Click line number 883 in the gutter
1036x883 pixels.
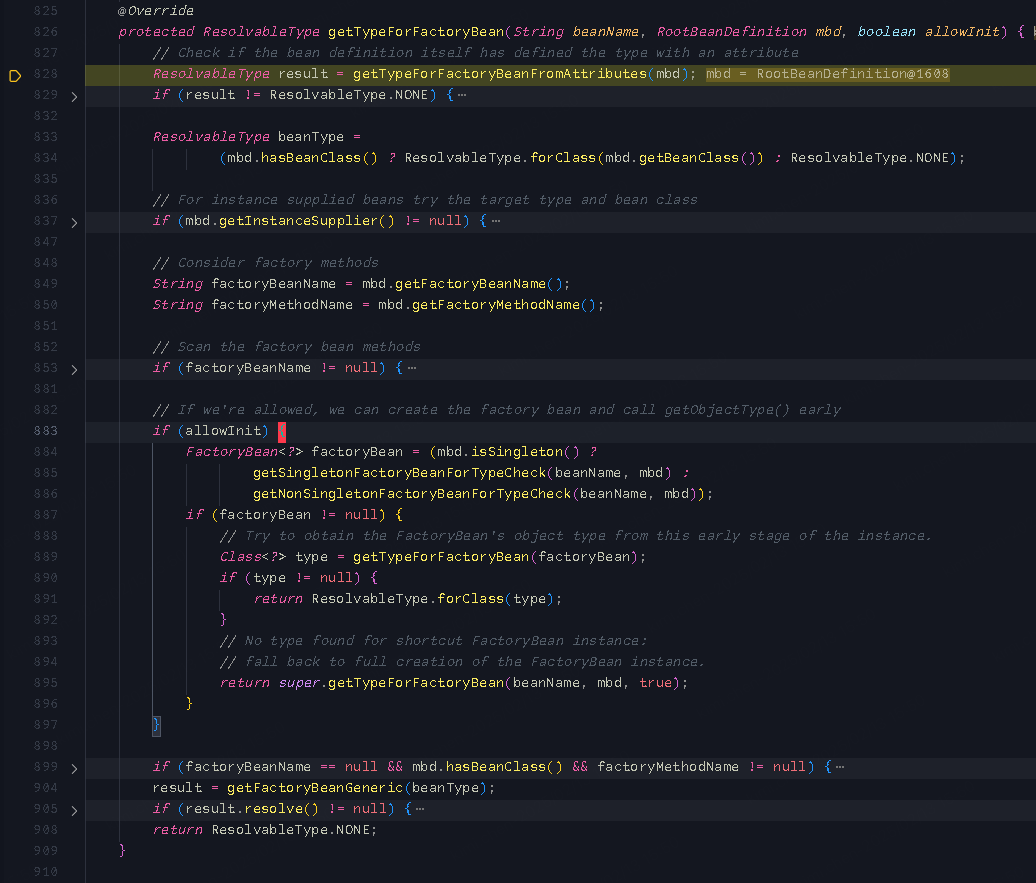46,431
